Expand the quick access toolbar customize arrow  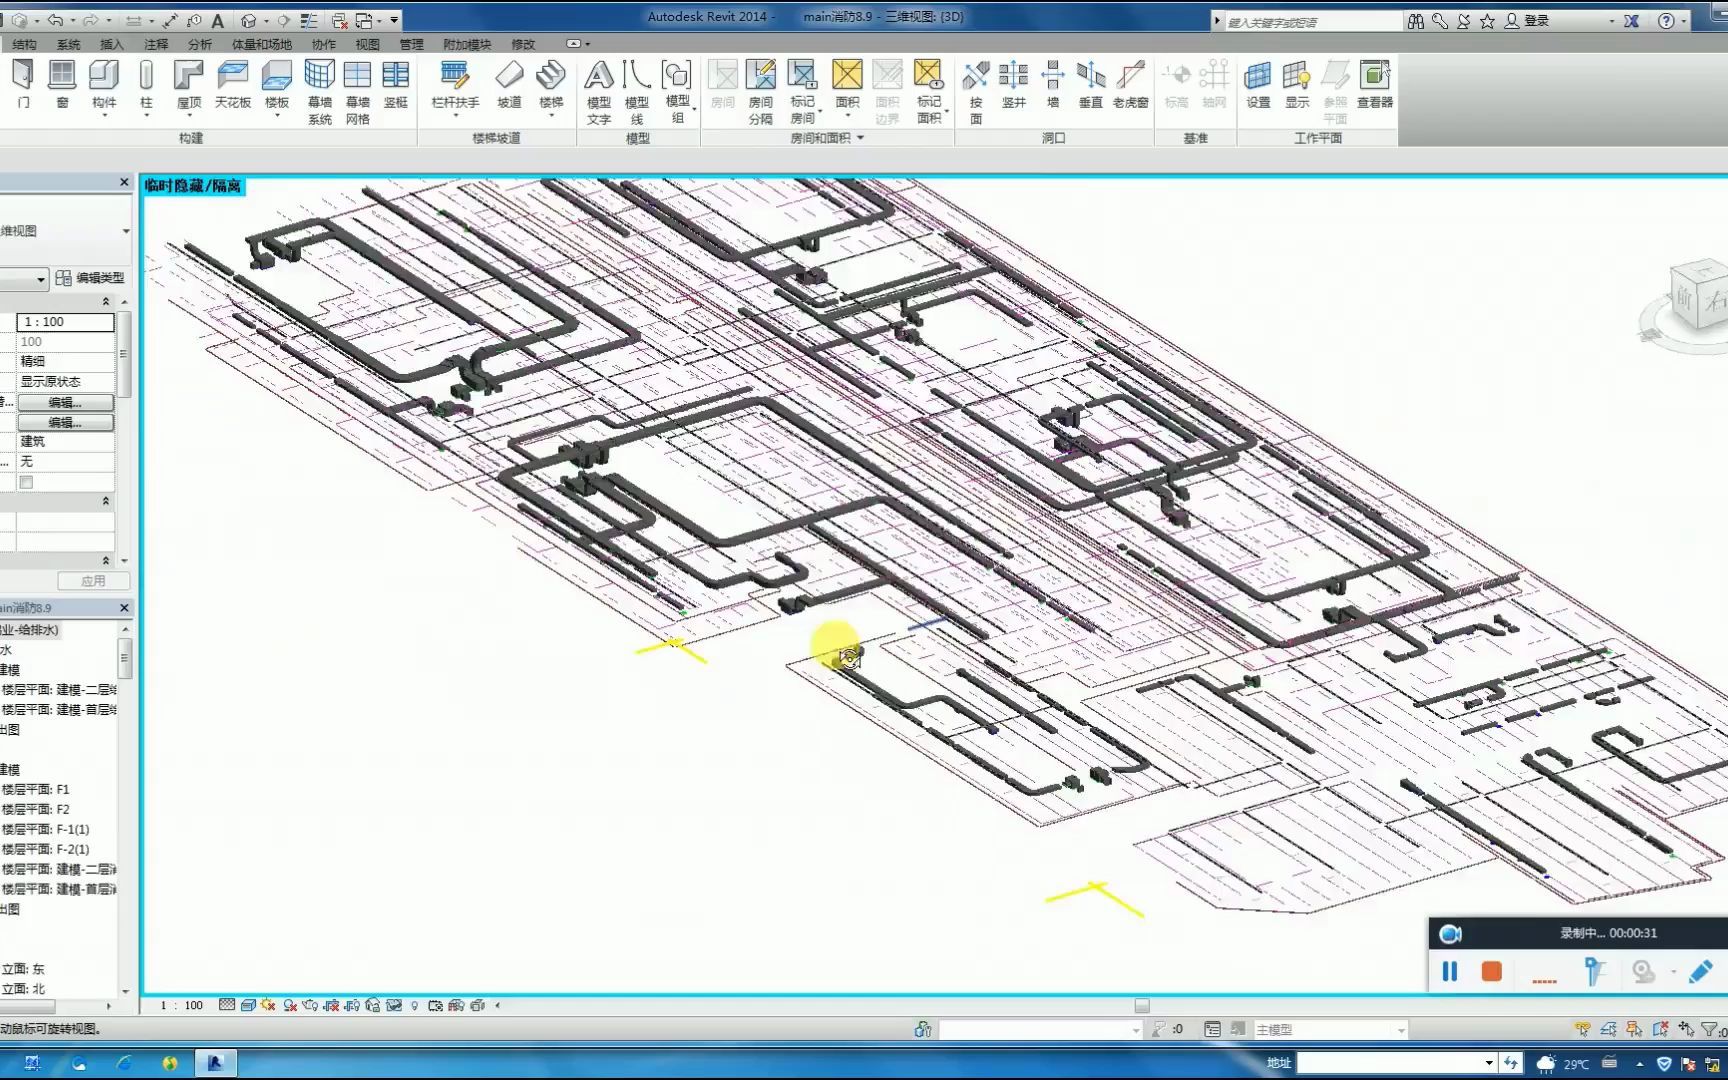(x=394, y=20)
